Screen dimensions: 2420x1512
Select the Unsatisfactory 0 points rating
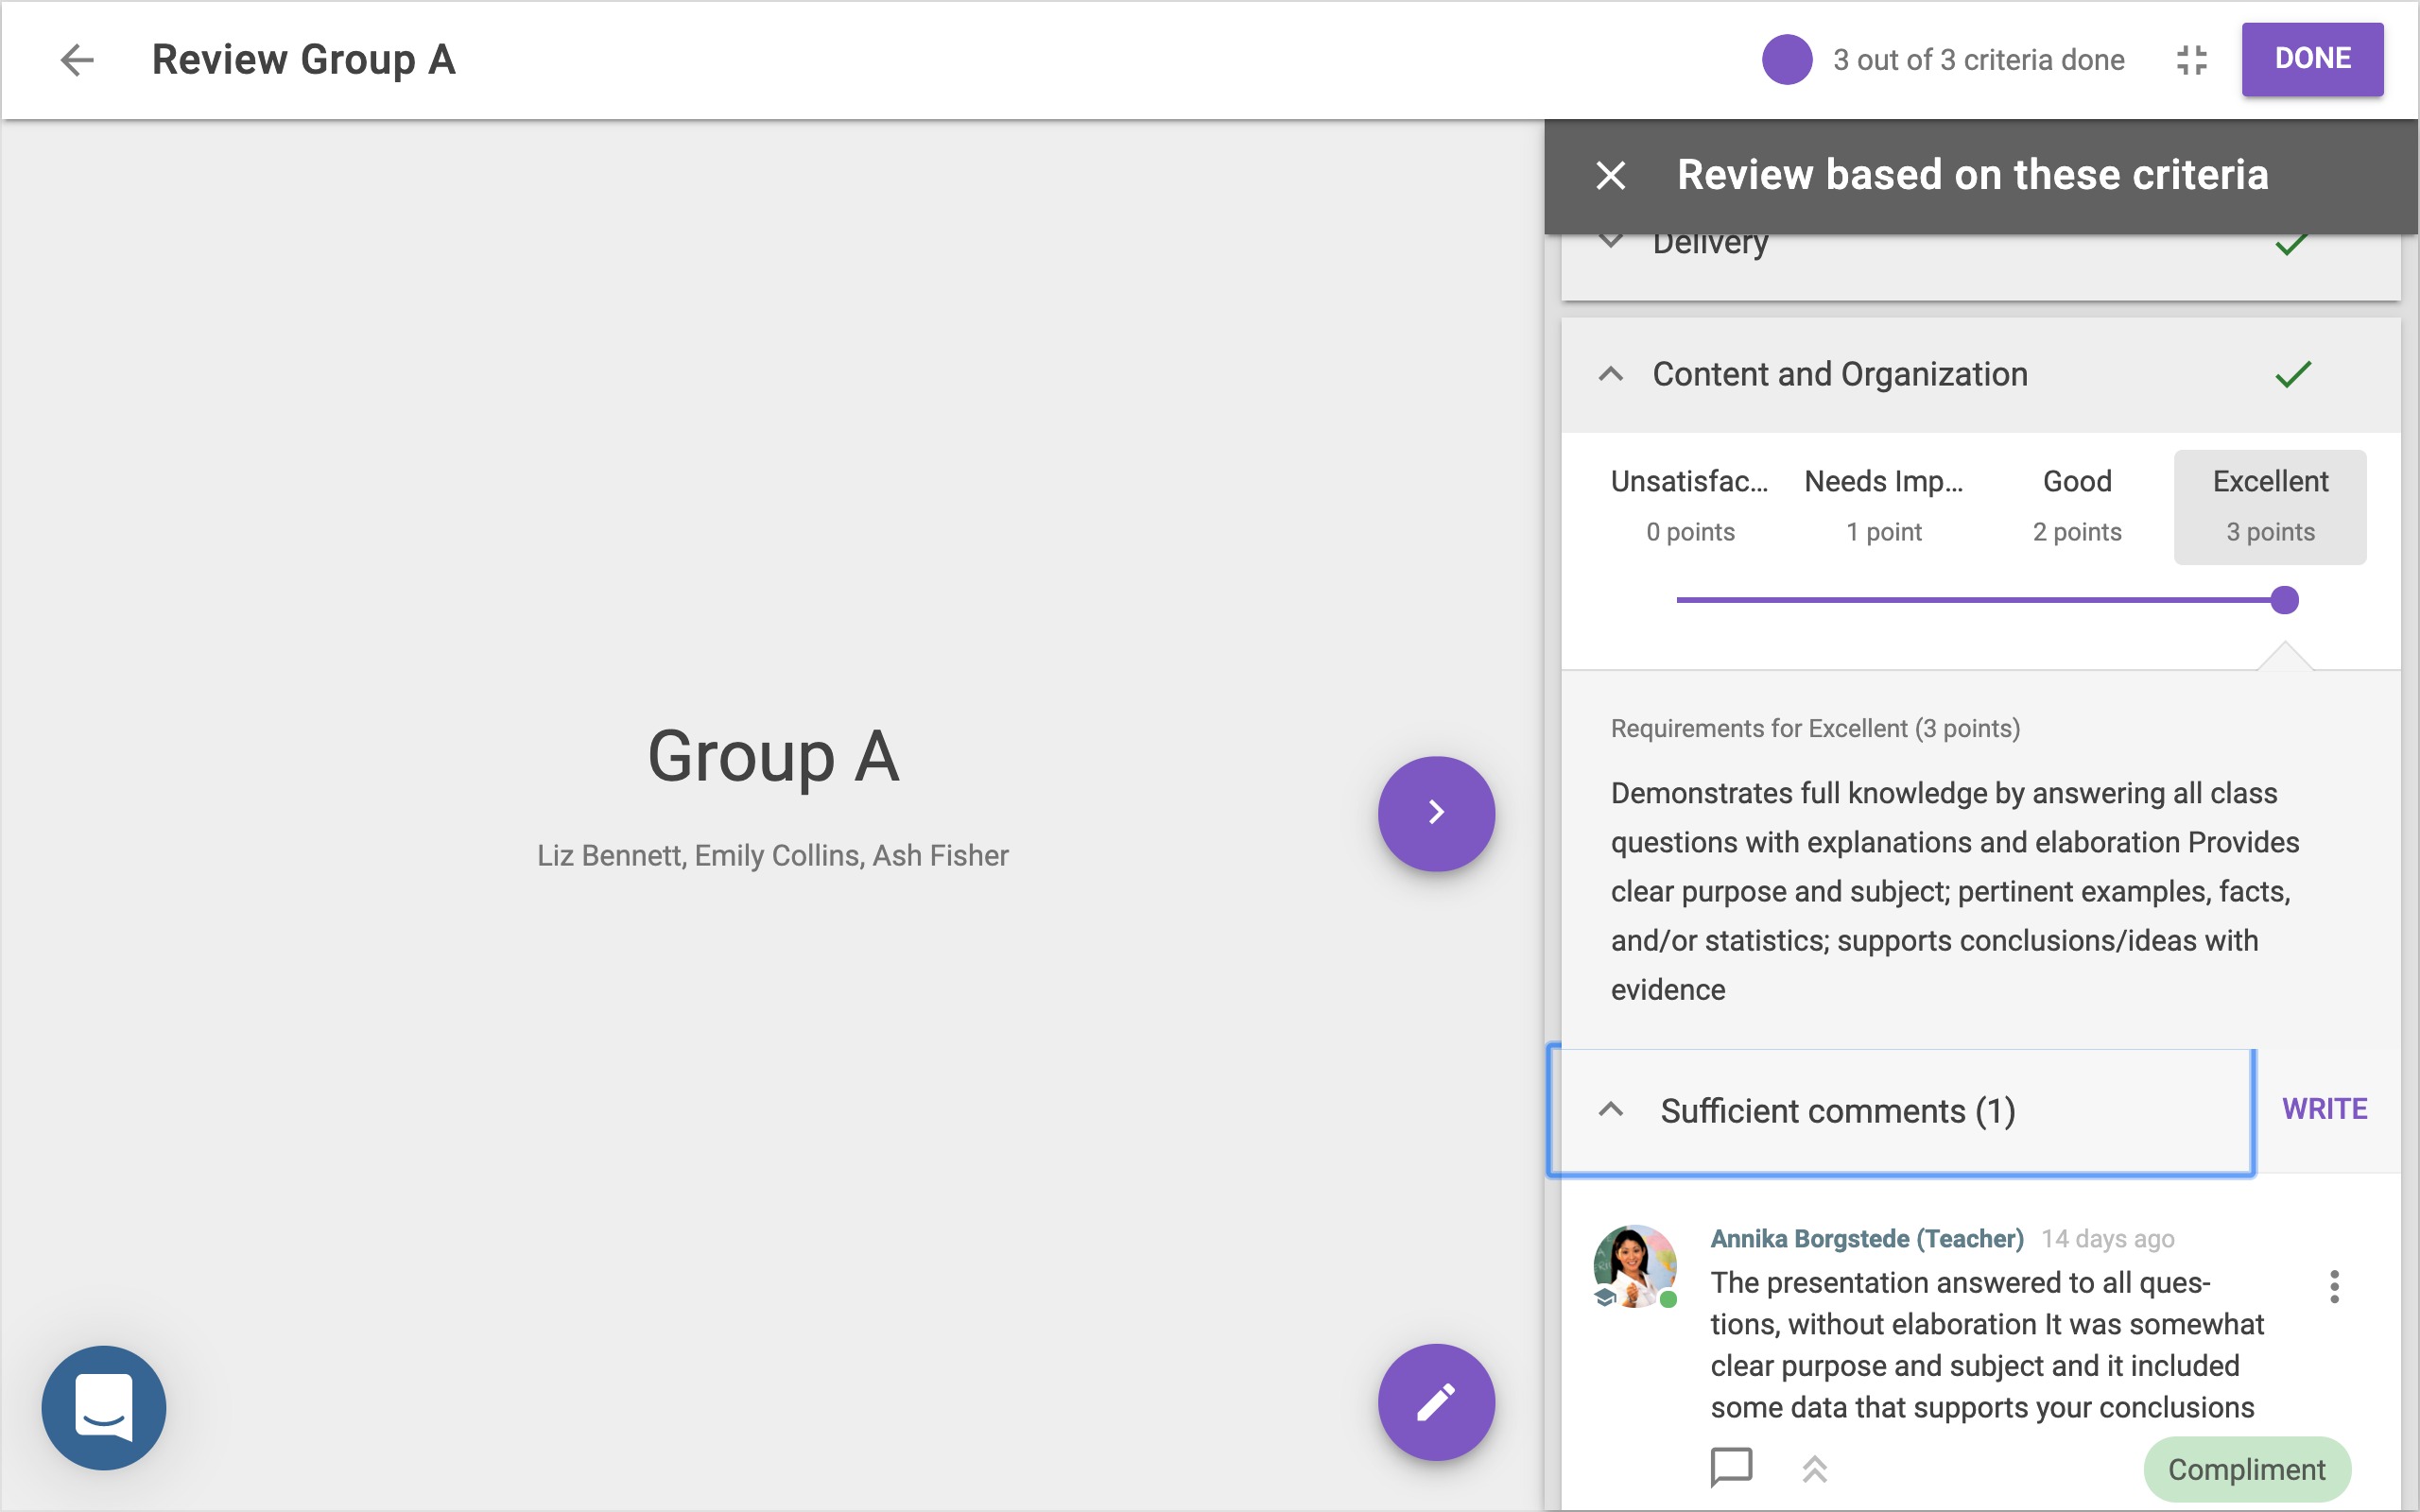click(1690, 506)
